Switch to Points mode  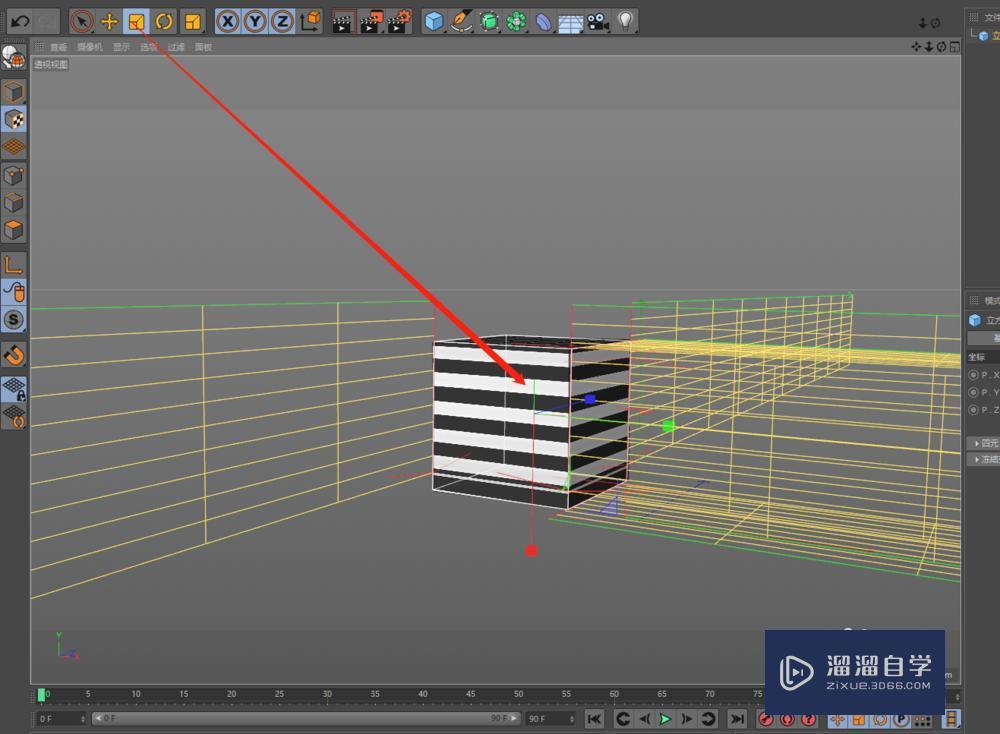13,175
